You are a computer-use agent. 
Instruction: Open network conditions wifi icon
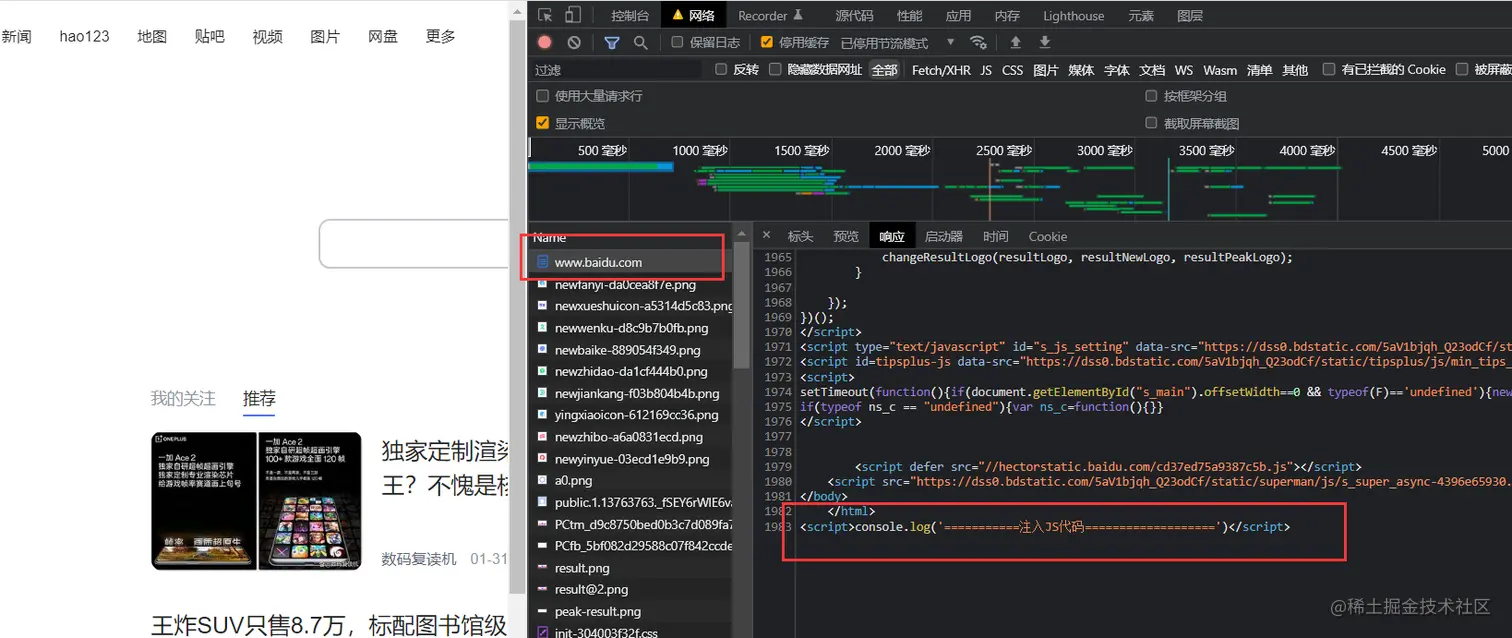pyautogui.click(x=979, y=42)
